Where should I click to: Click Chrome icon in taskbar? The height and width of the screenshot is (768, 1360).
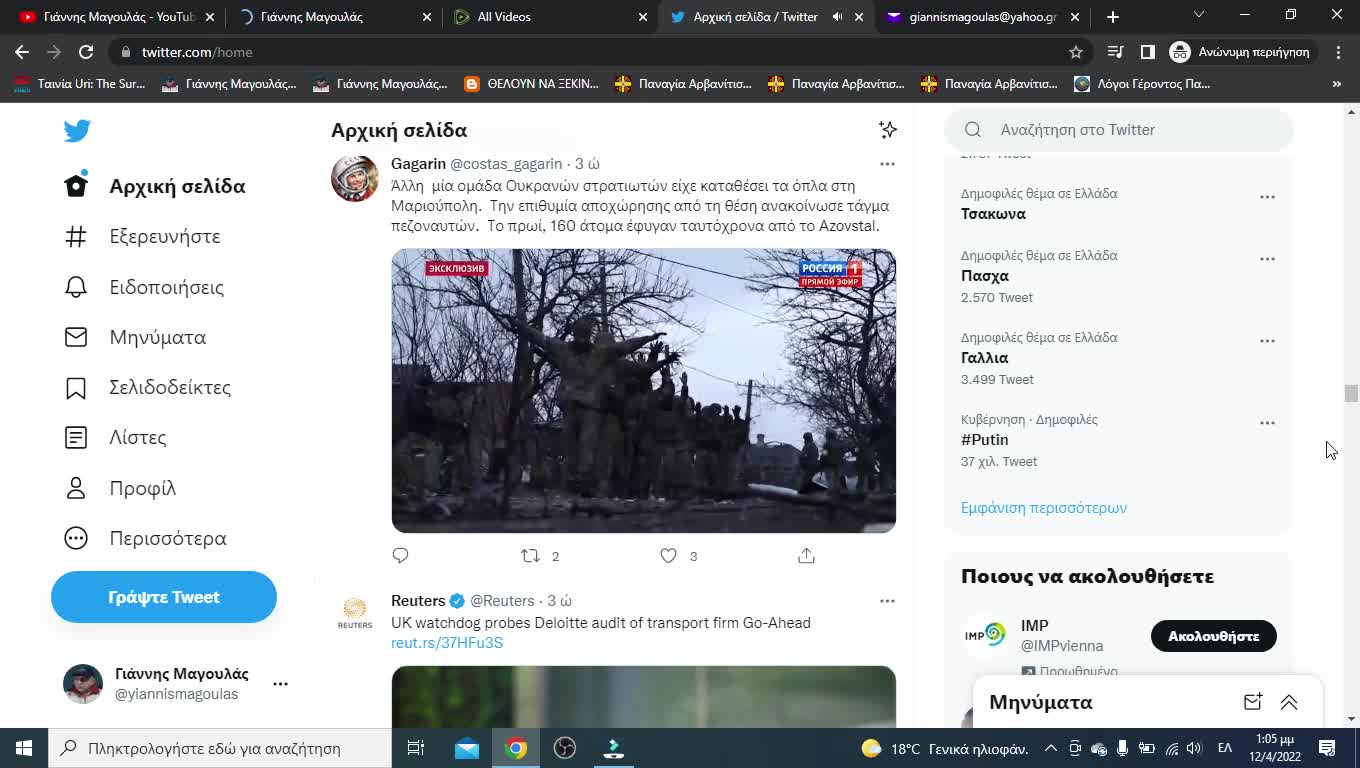[516, 748]
